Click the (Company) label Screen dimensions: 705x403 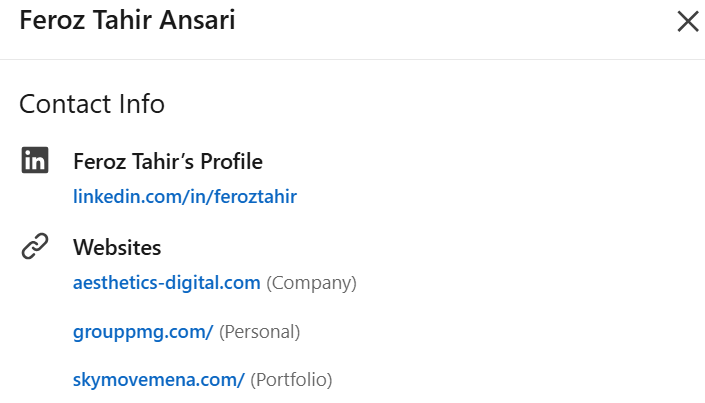[312, 283]
